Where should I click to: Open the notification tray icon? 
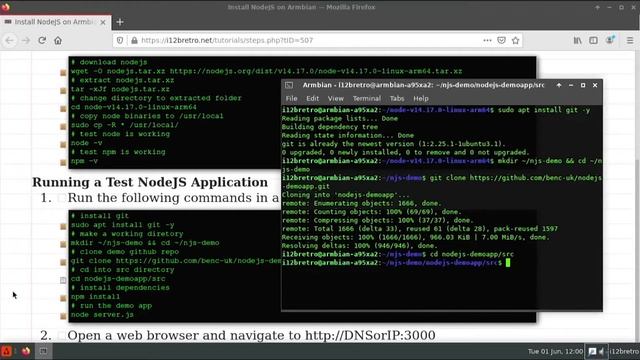click(x=592, y=351)
